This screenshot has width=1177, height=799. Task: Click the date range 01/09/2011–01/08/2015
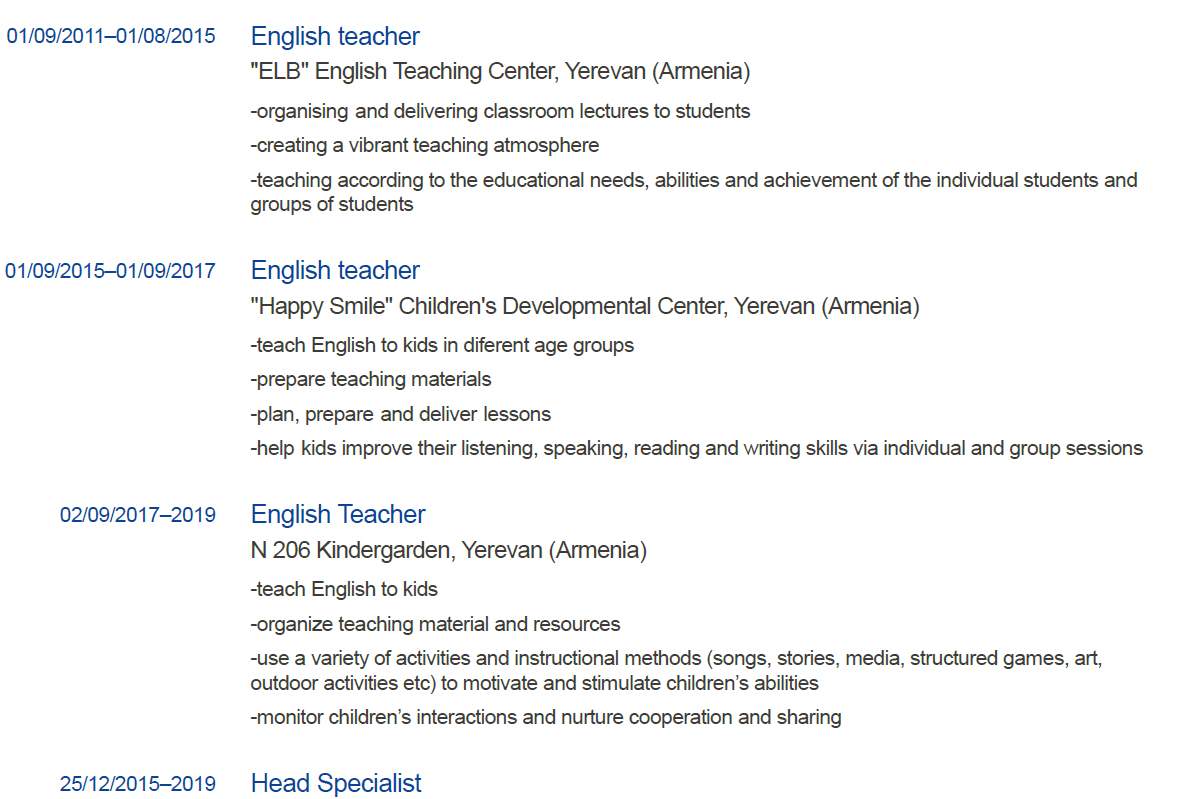pos(110,36)
